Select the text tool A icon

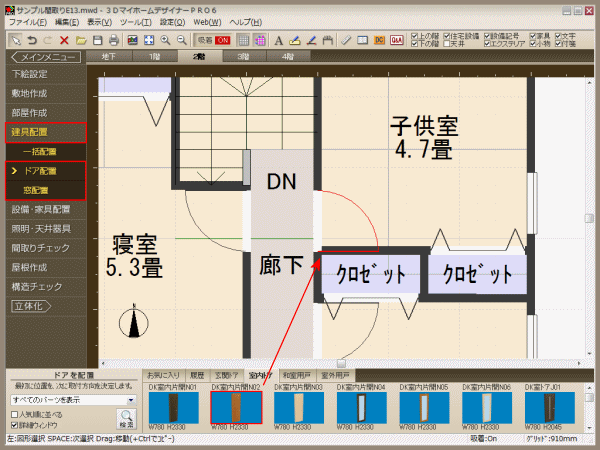click(x=278, y=40)
